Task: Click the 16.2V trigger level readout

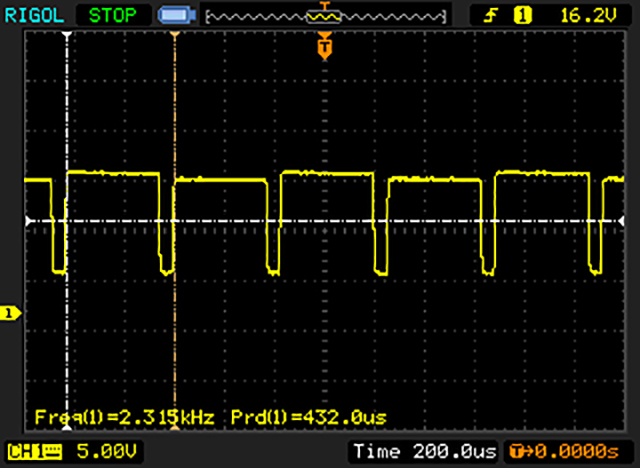Action: (x=589, y=16)
